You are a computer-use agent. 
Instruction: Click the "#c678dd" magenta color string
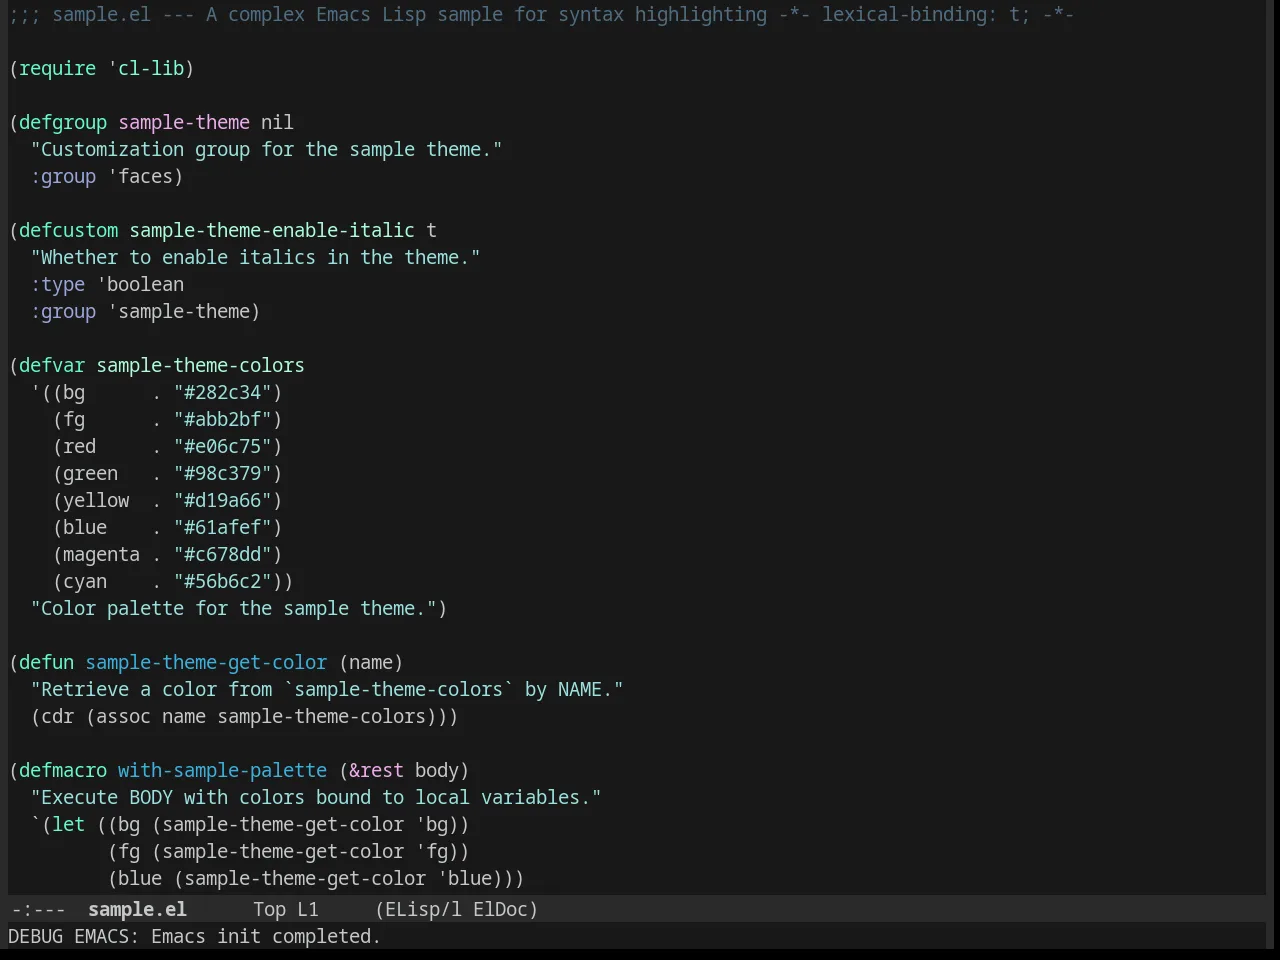223,554
